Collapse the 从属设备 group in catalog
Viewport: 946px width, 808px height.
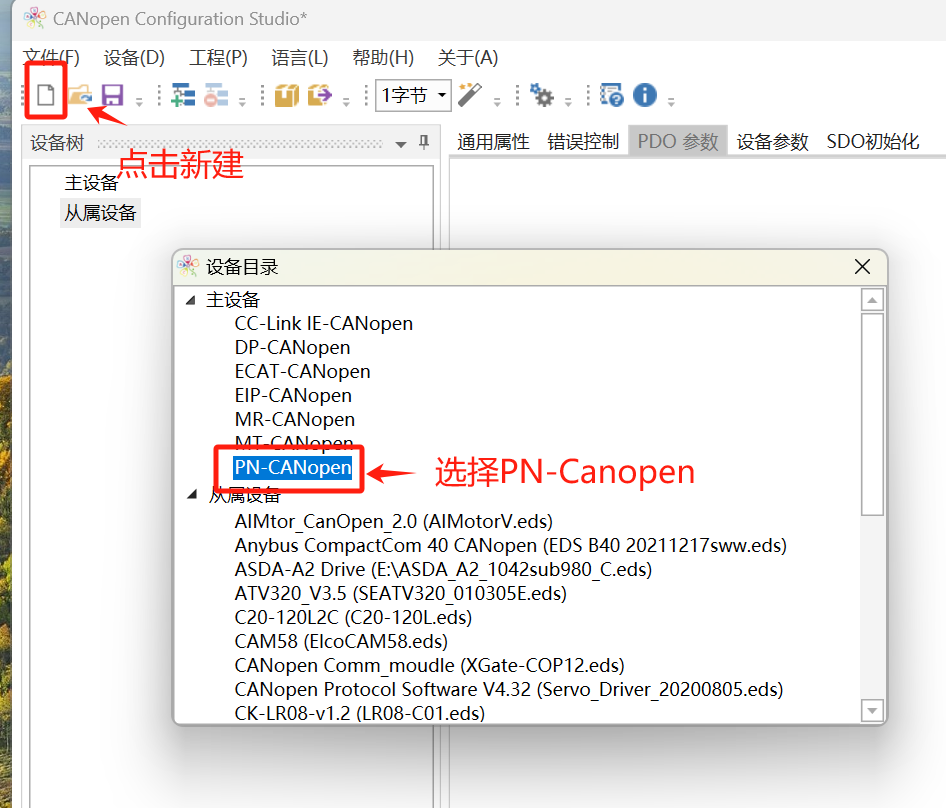pyautogui.click(x=192, y=494)
